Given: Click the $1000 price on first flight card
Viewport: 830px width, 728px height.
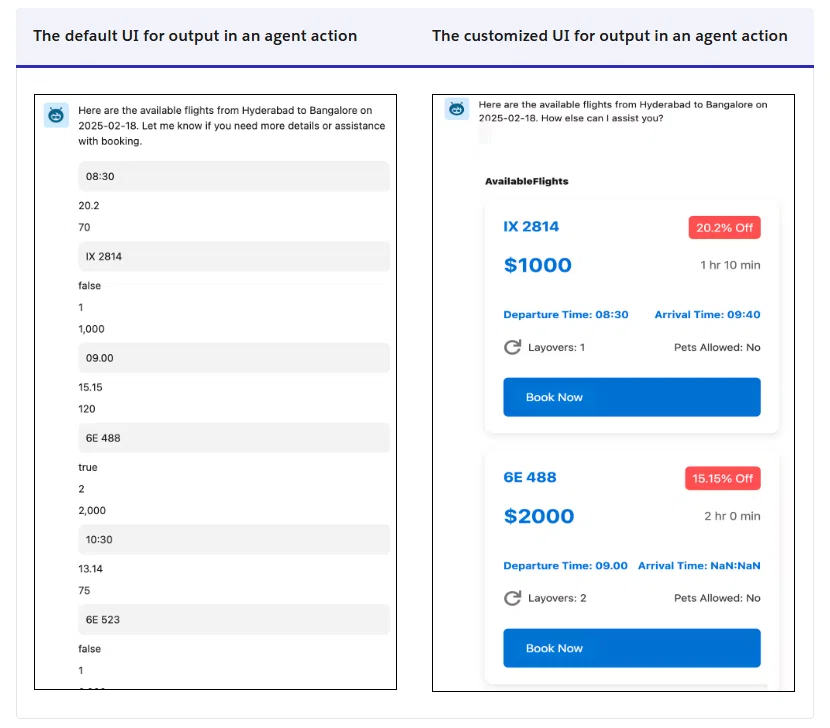Looking at the screenshot, I should (x=538, y=265).
